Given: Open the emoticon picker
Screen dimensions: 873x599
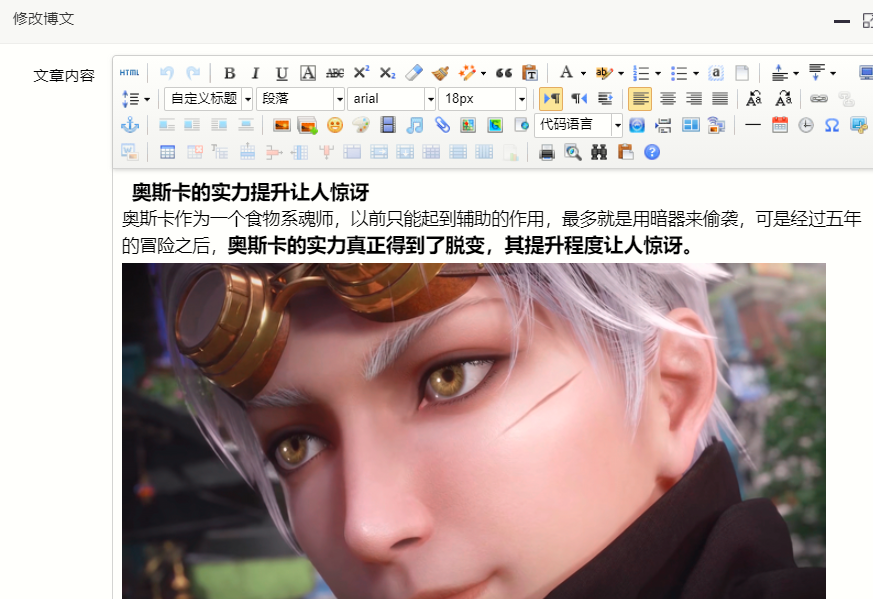Looking at the screenshot, I should click(x=335, y=125).
